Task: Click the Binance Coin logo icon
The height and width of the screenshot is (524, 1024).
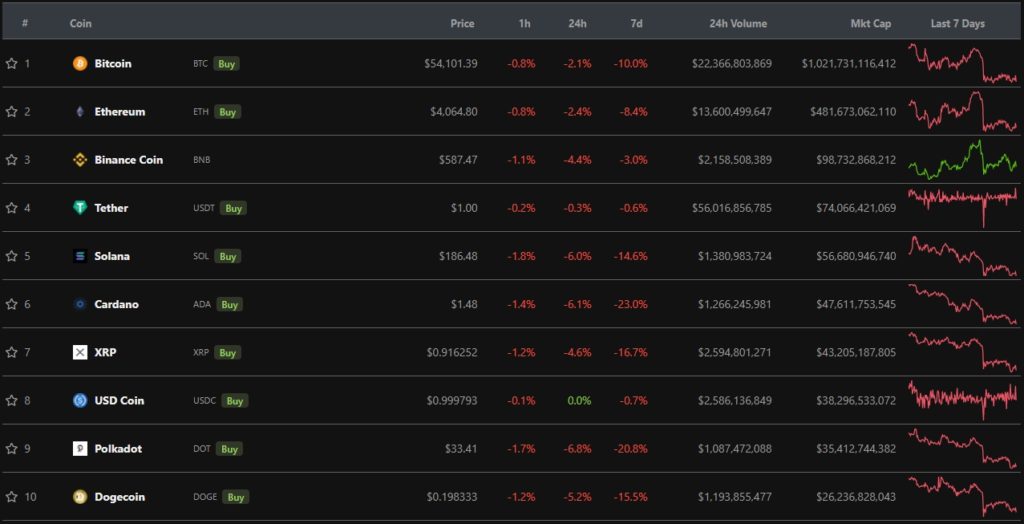Action: (x=80, y=160)
